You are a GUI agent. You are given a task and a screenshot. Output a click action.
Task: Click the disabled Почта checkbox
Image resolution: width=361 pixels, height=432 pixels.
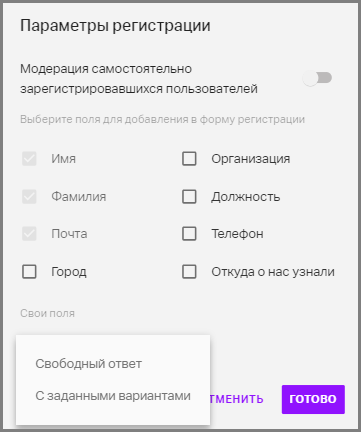(29, 234)
